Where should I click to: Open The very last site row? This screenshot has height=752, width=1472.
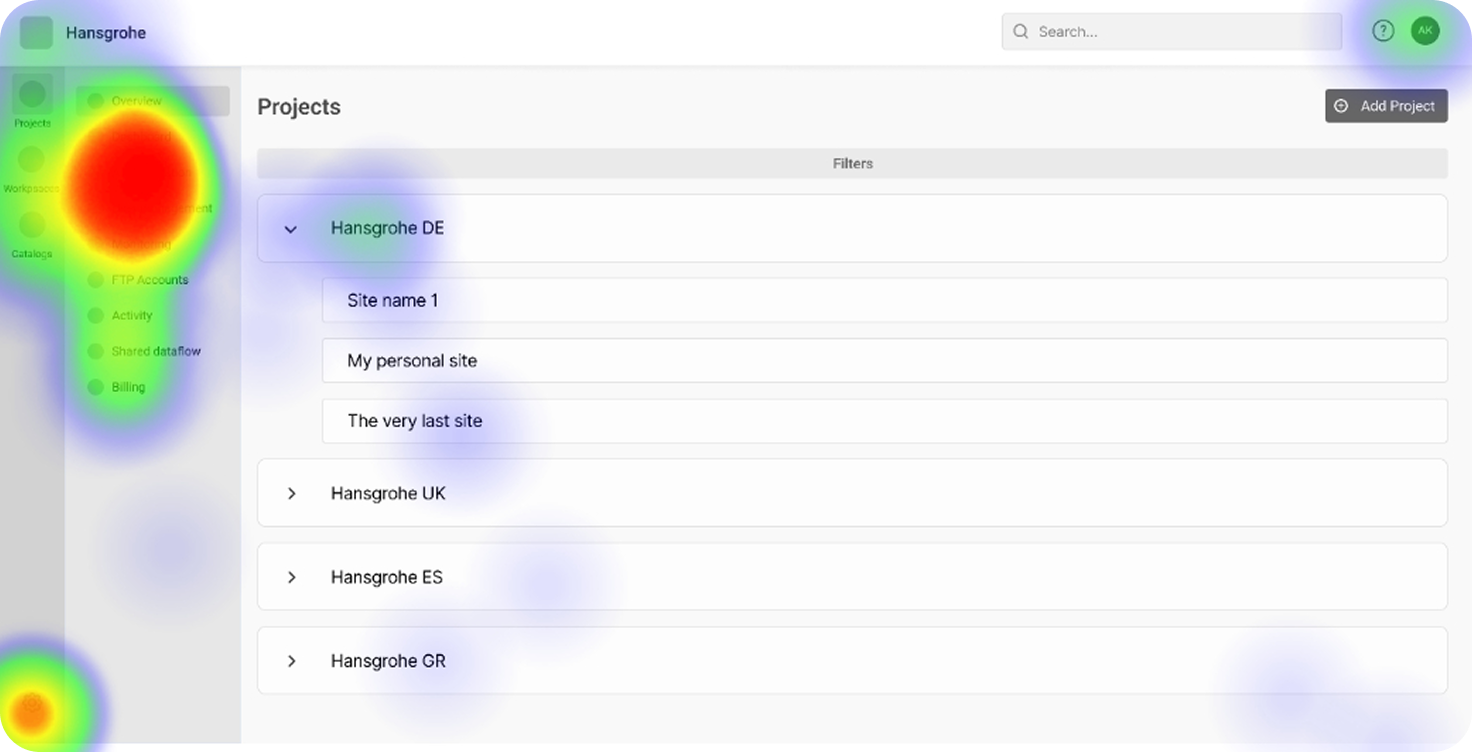[885, 421]
